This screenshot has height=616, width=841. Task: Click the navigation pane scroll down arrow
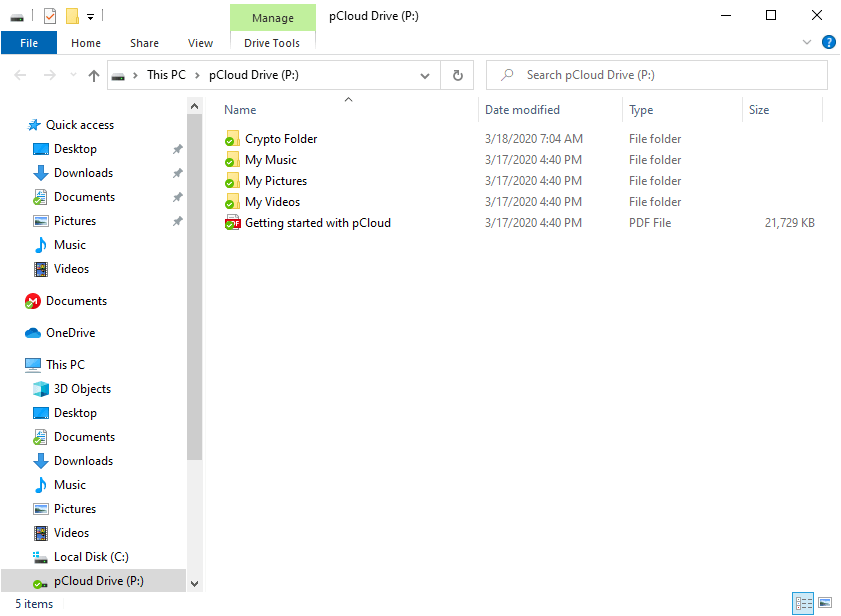pyautogui.click(x=195, y=584)
